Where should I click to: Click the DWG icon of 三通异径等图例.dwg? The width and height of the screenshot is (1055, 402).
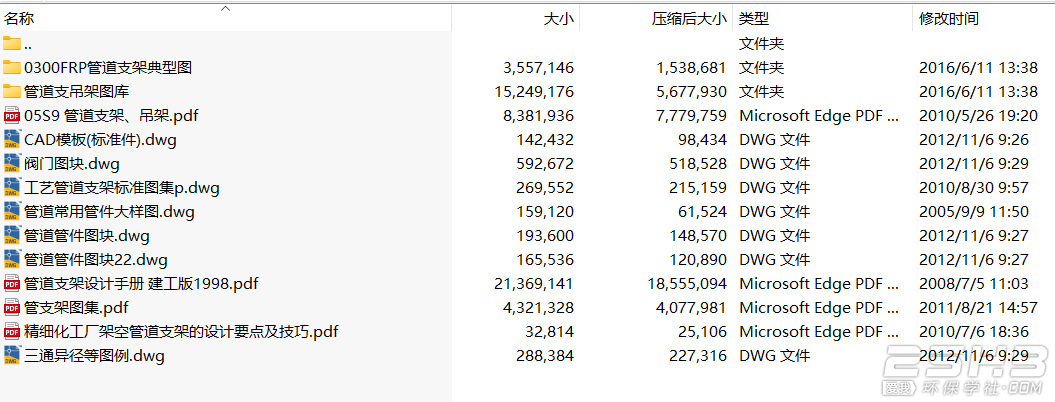coord(12,355)
